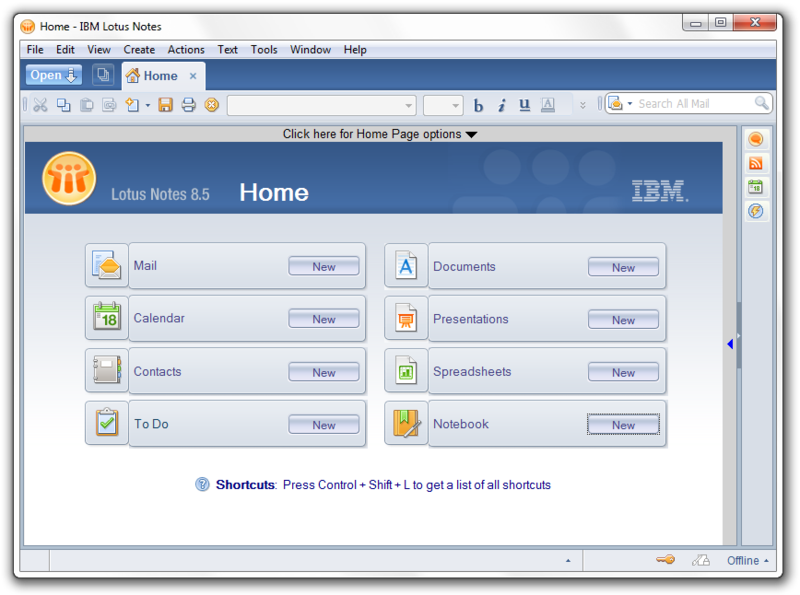The image size is (800, 595).
Task: Open the File menu
Action: (35, 49)
